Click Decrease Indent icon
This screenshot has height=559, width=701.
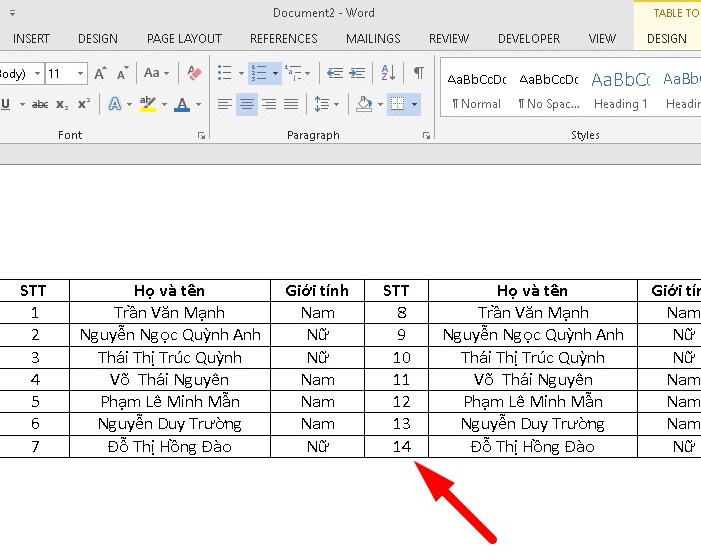coord(335,73)
